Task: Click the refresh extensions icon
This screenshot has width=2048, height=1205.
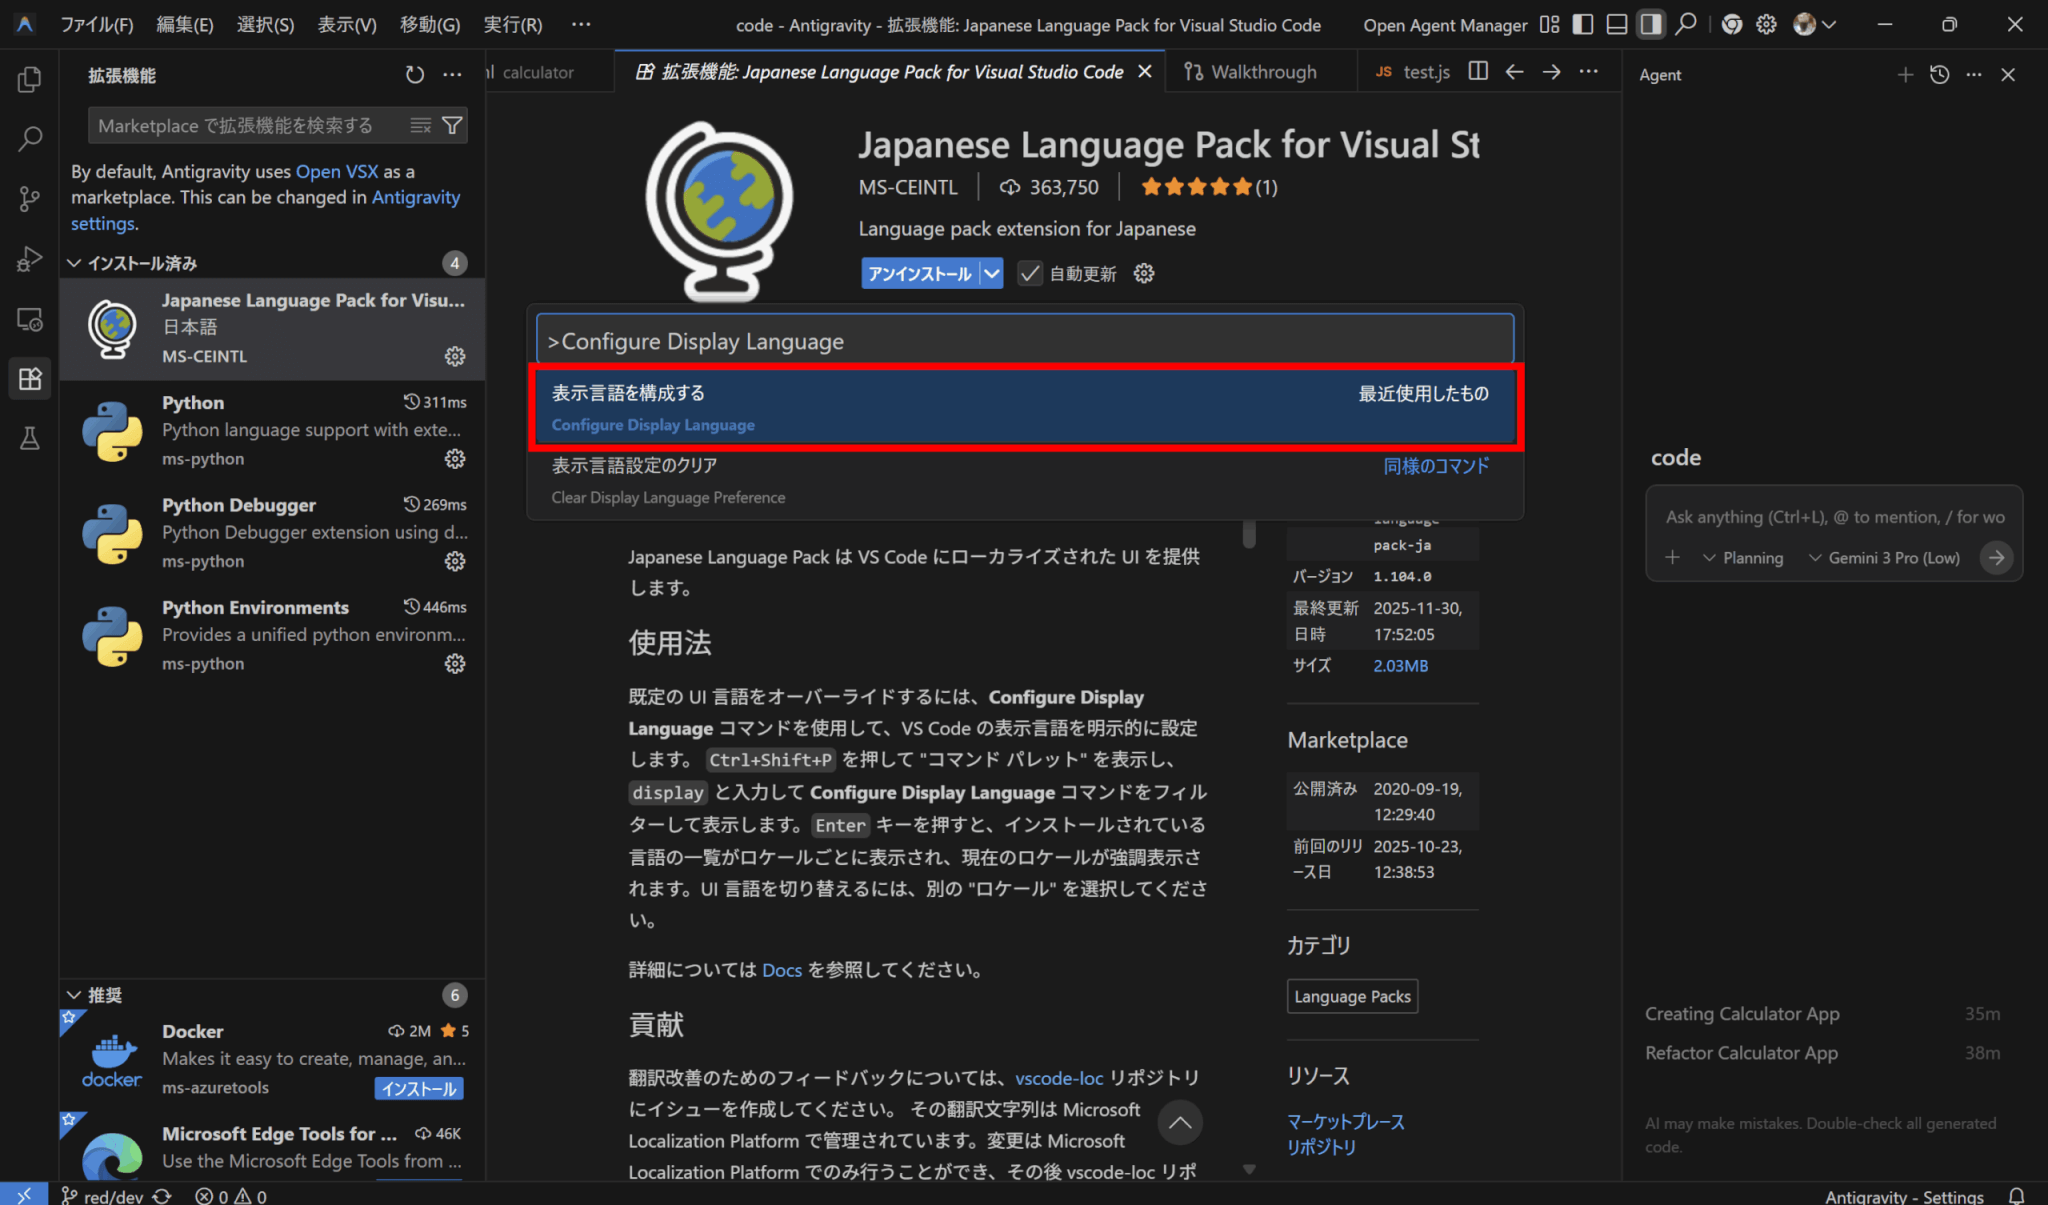Action: tap(414, 75)
